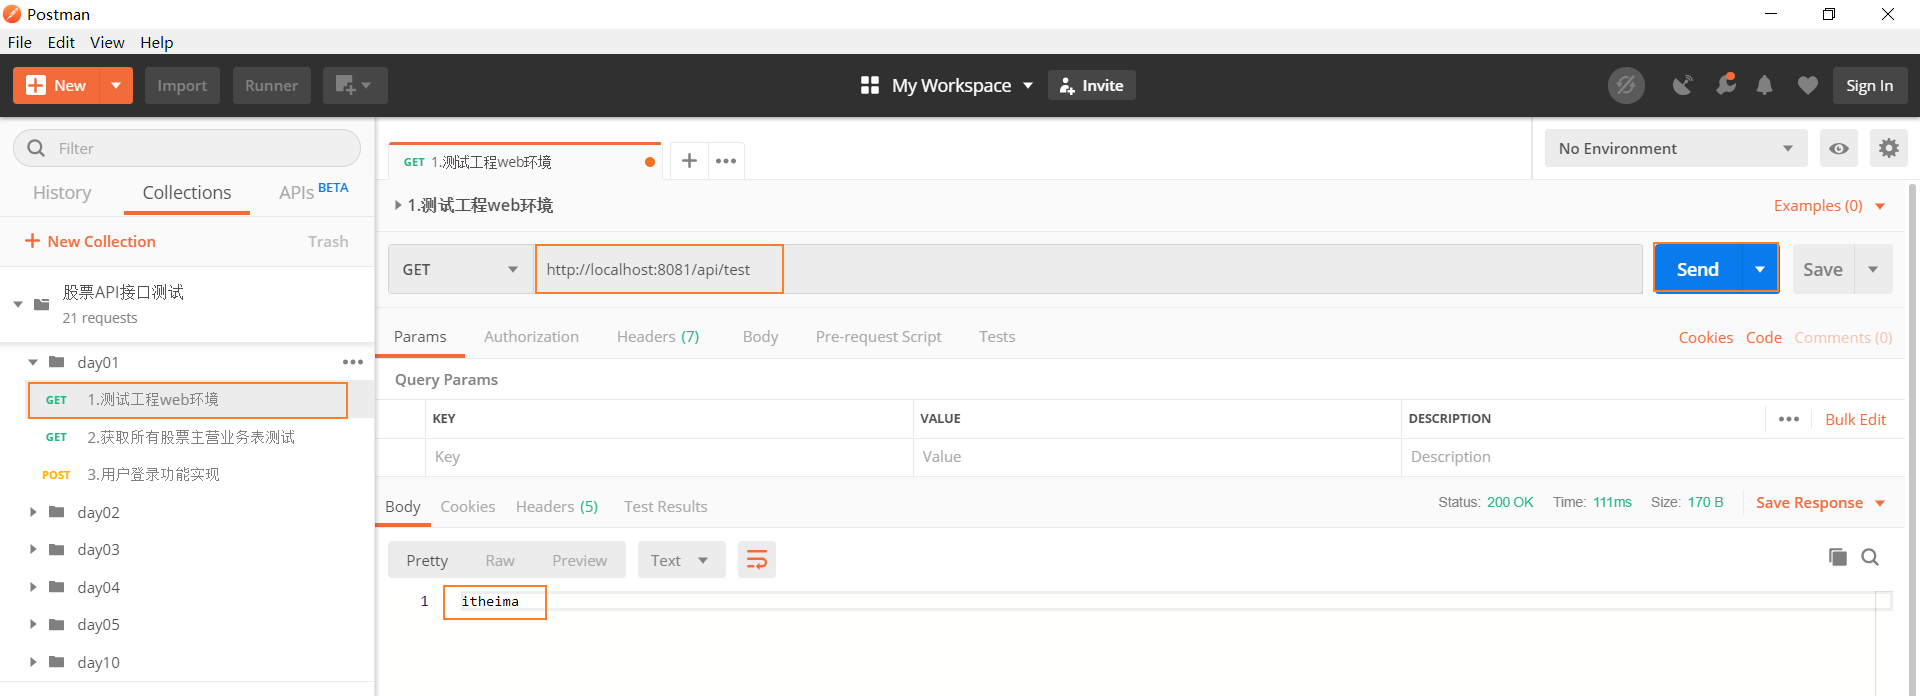Click the New Collection link
The image size is (1920, 696).
coord(90,241)
